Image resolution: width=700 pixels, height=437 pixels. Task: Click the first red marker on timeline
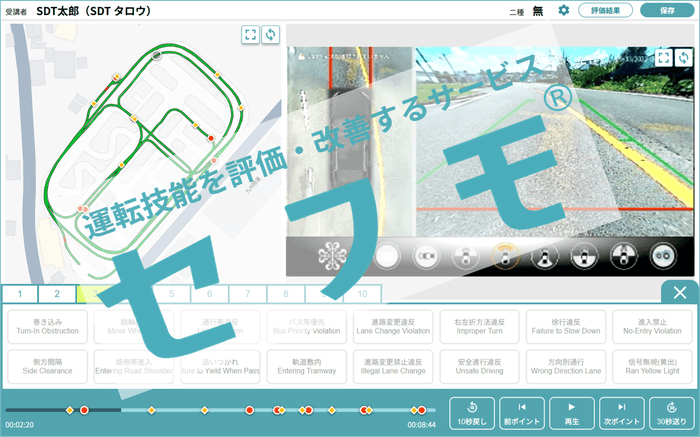pyautogui.click(x=84, y=410)
